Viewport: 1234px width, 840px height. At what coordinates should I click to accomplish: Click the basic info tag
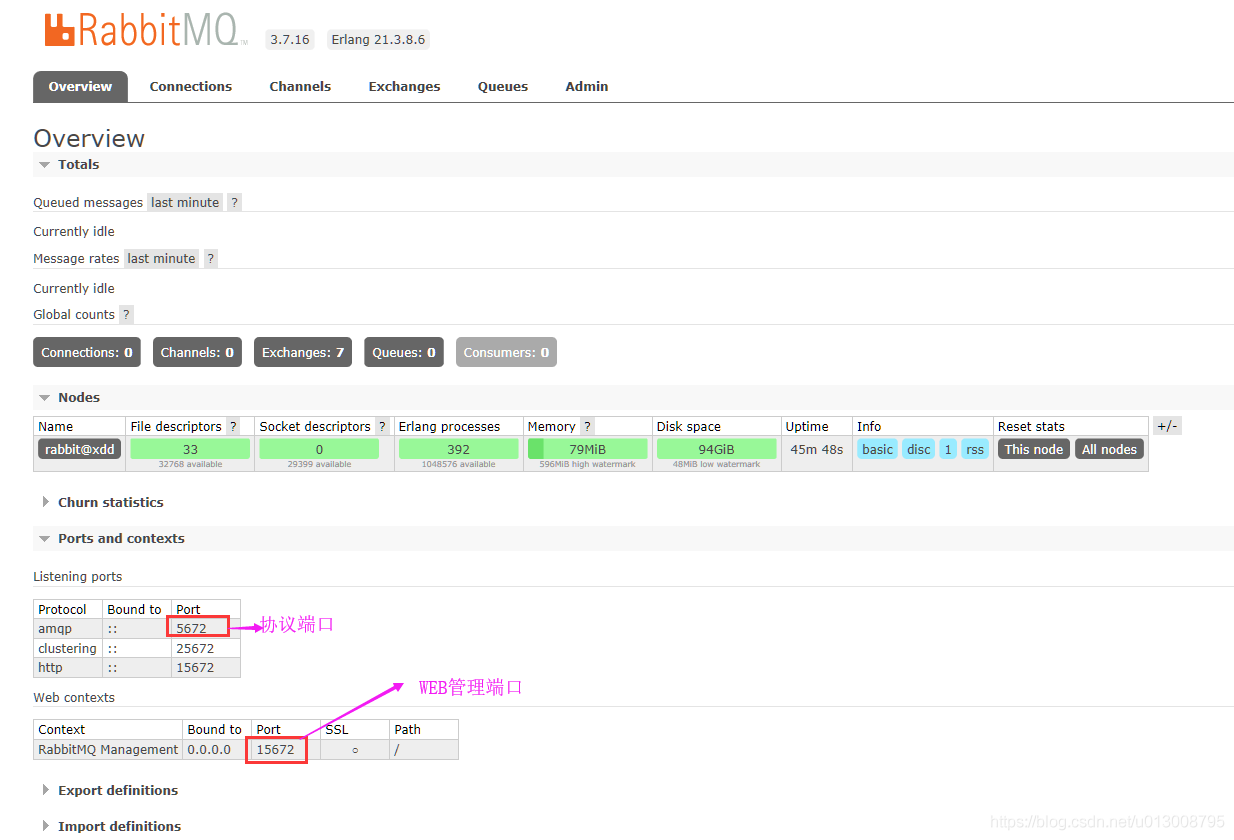coord(877,449)
